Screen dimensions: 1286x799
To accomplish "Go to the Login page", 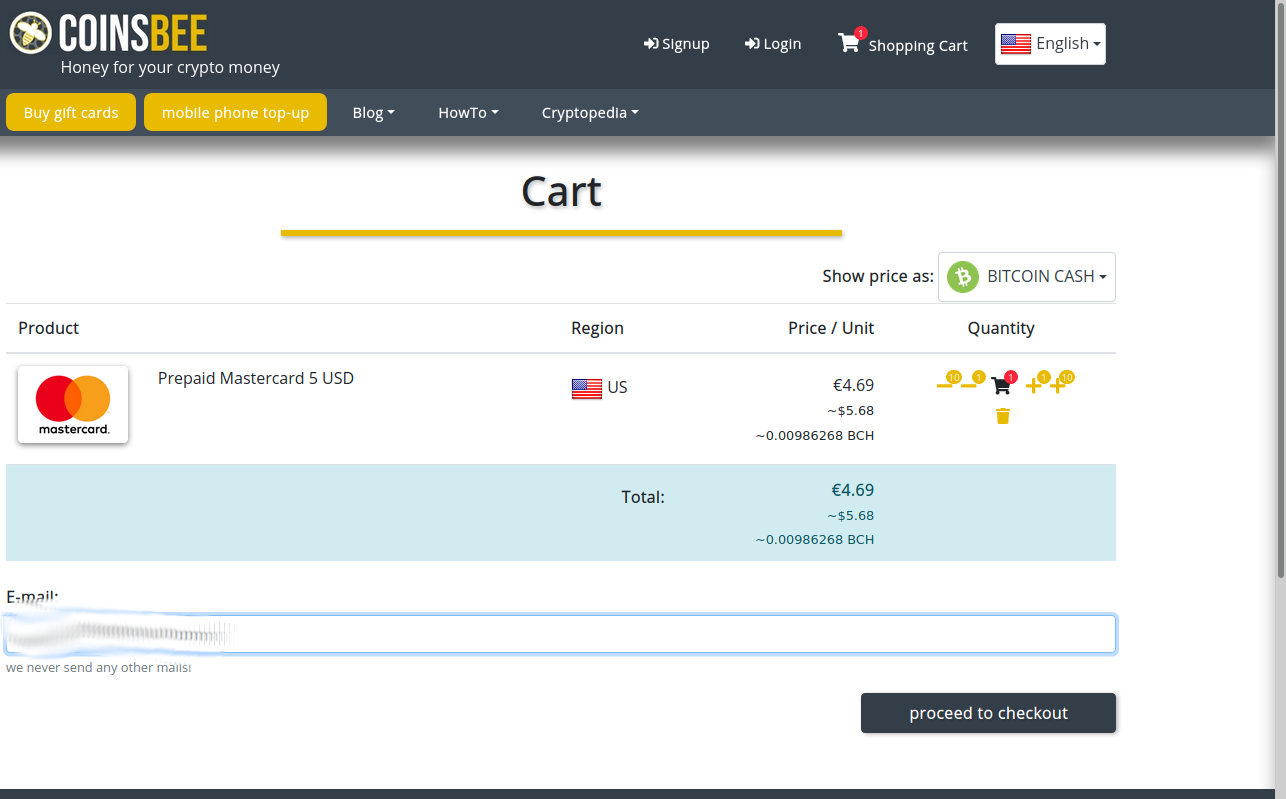I will (x=773, y=44).
